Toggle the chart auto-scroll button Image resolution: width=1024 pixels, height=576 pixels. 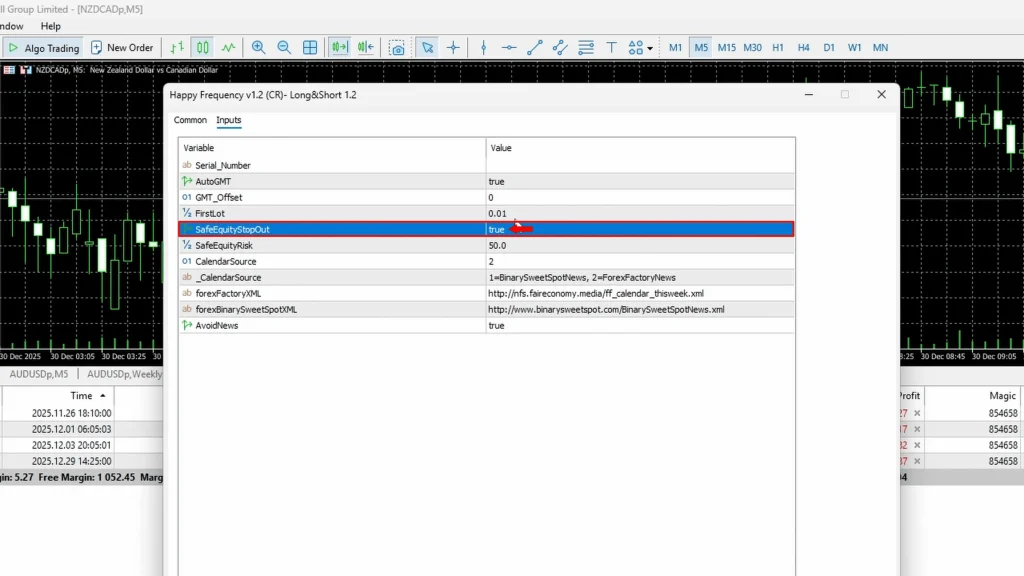(x=340, y=47)
